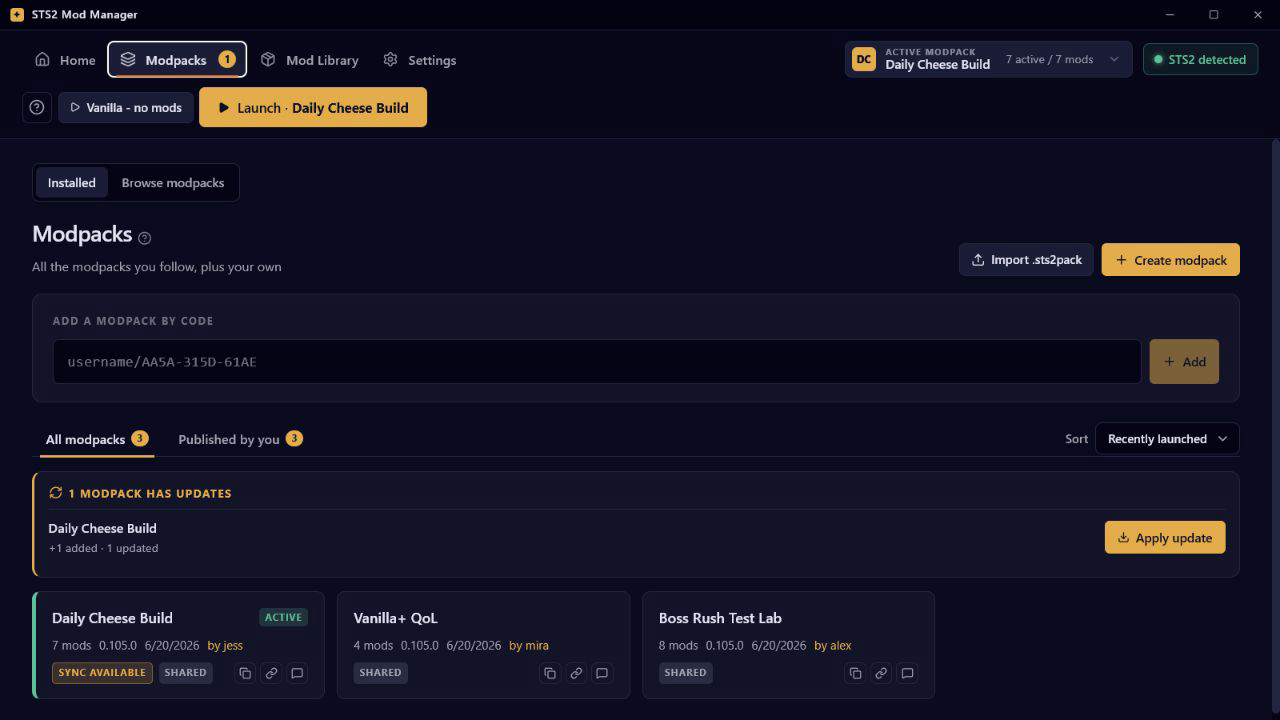
Task: Open the Boss Rush Test Lab card
Action: tap(788, 645)
